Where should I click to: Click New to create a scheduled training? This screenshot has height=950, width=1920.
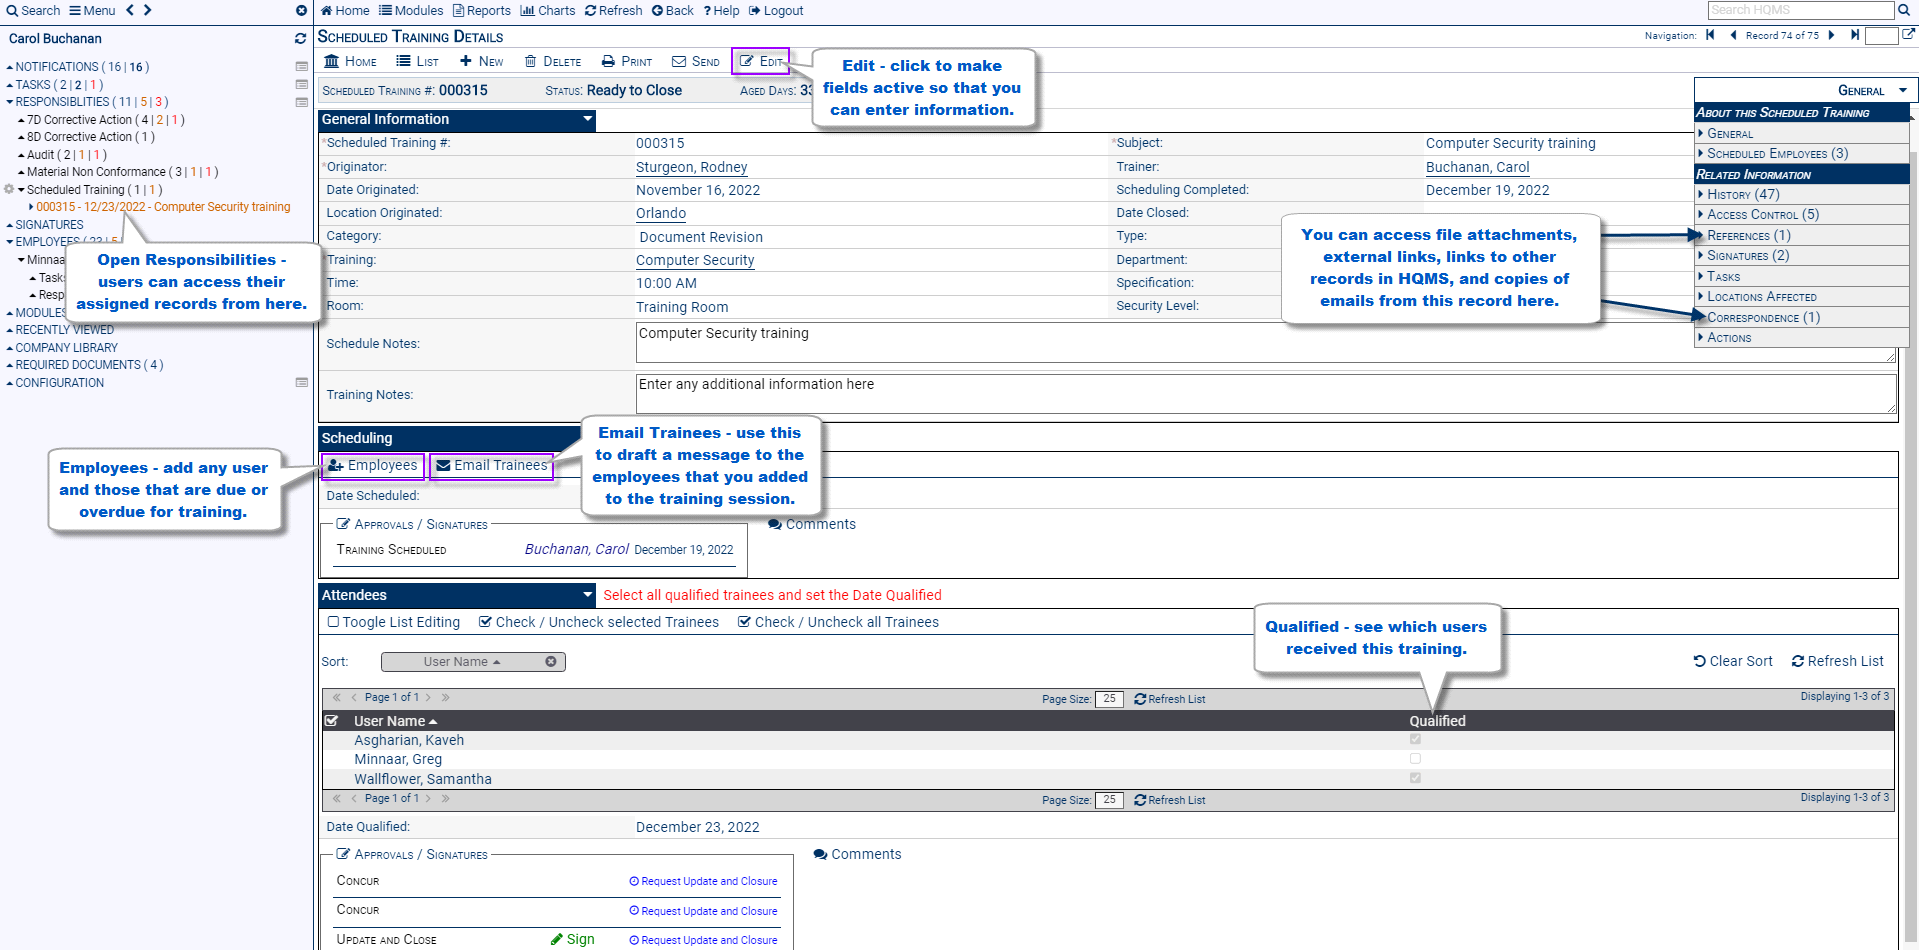(x=481, y=61)
